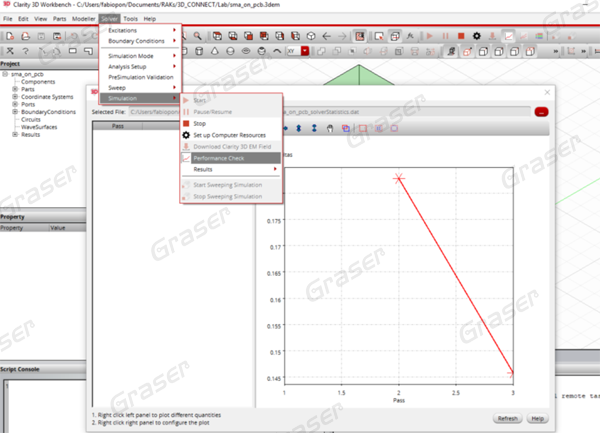This screenshot has width=600, height=433.
Task: Click the red browse file button
Action: pyautogui.click(x=541, y=112)
